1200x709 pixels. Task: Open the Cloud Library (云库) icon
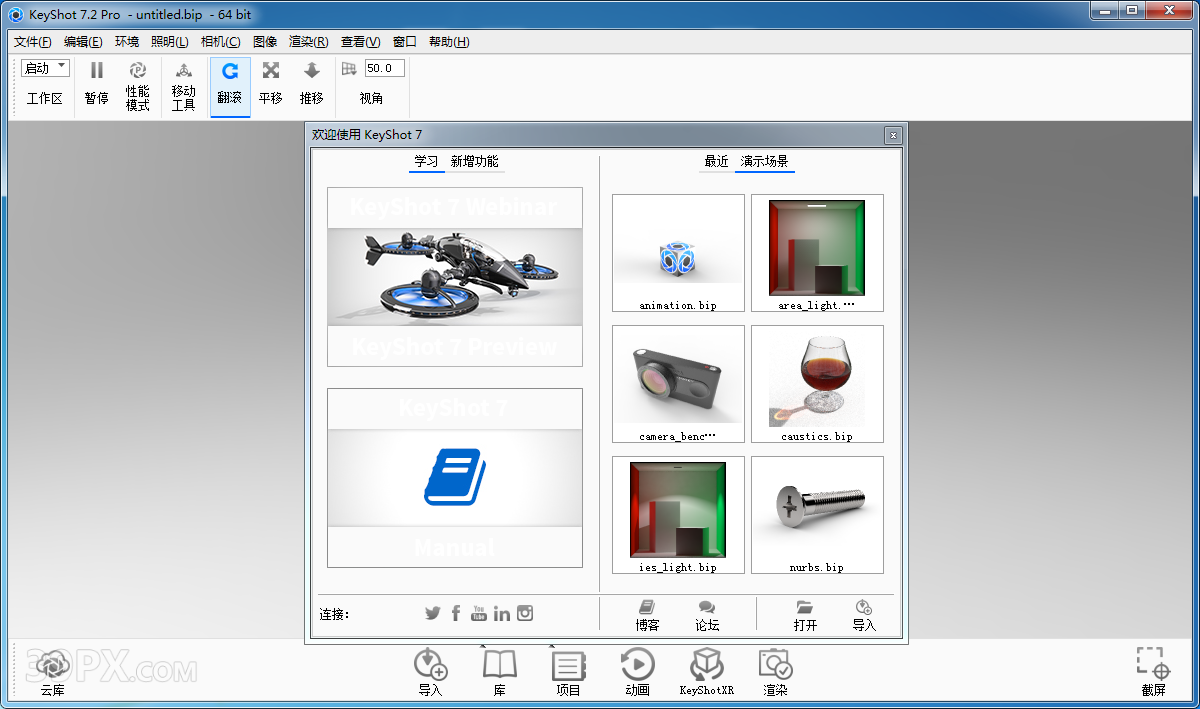coord(52,665)
